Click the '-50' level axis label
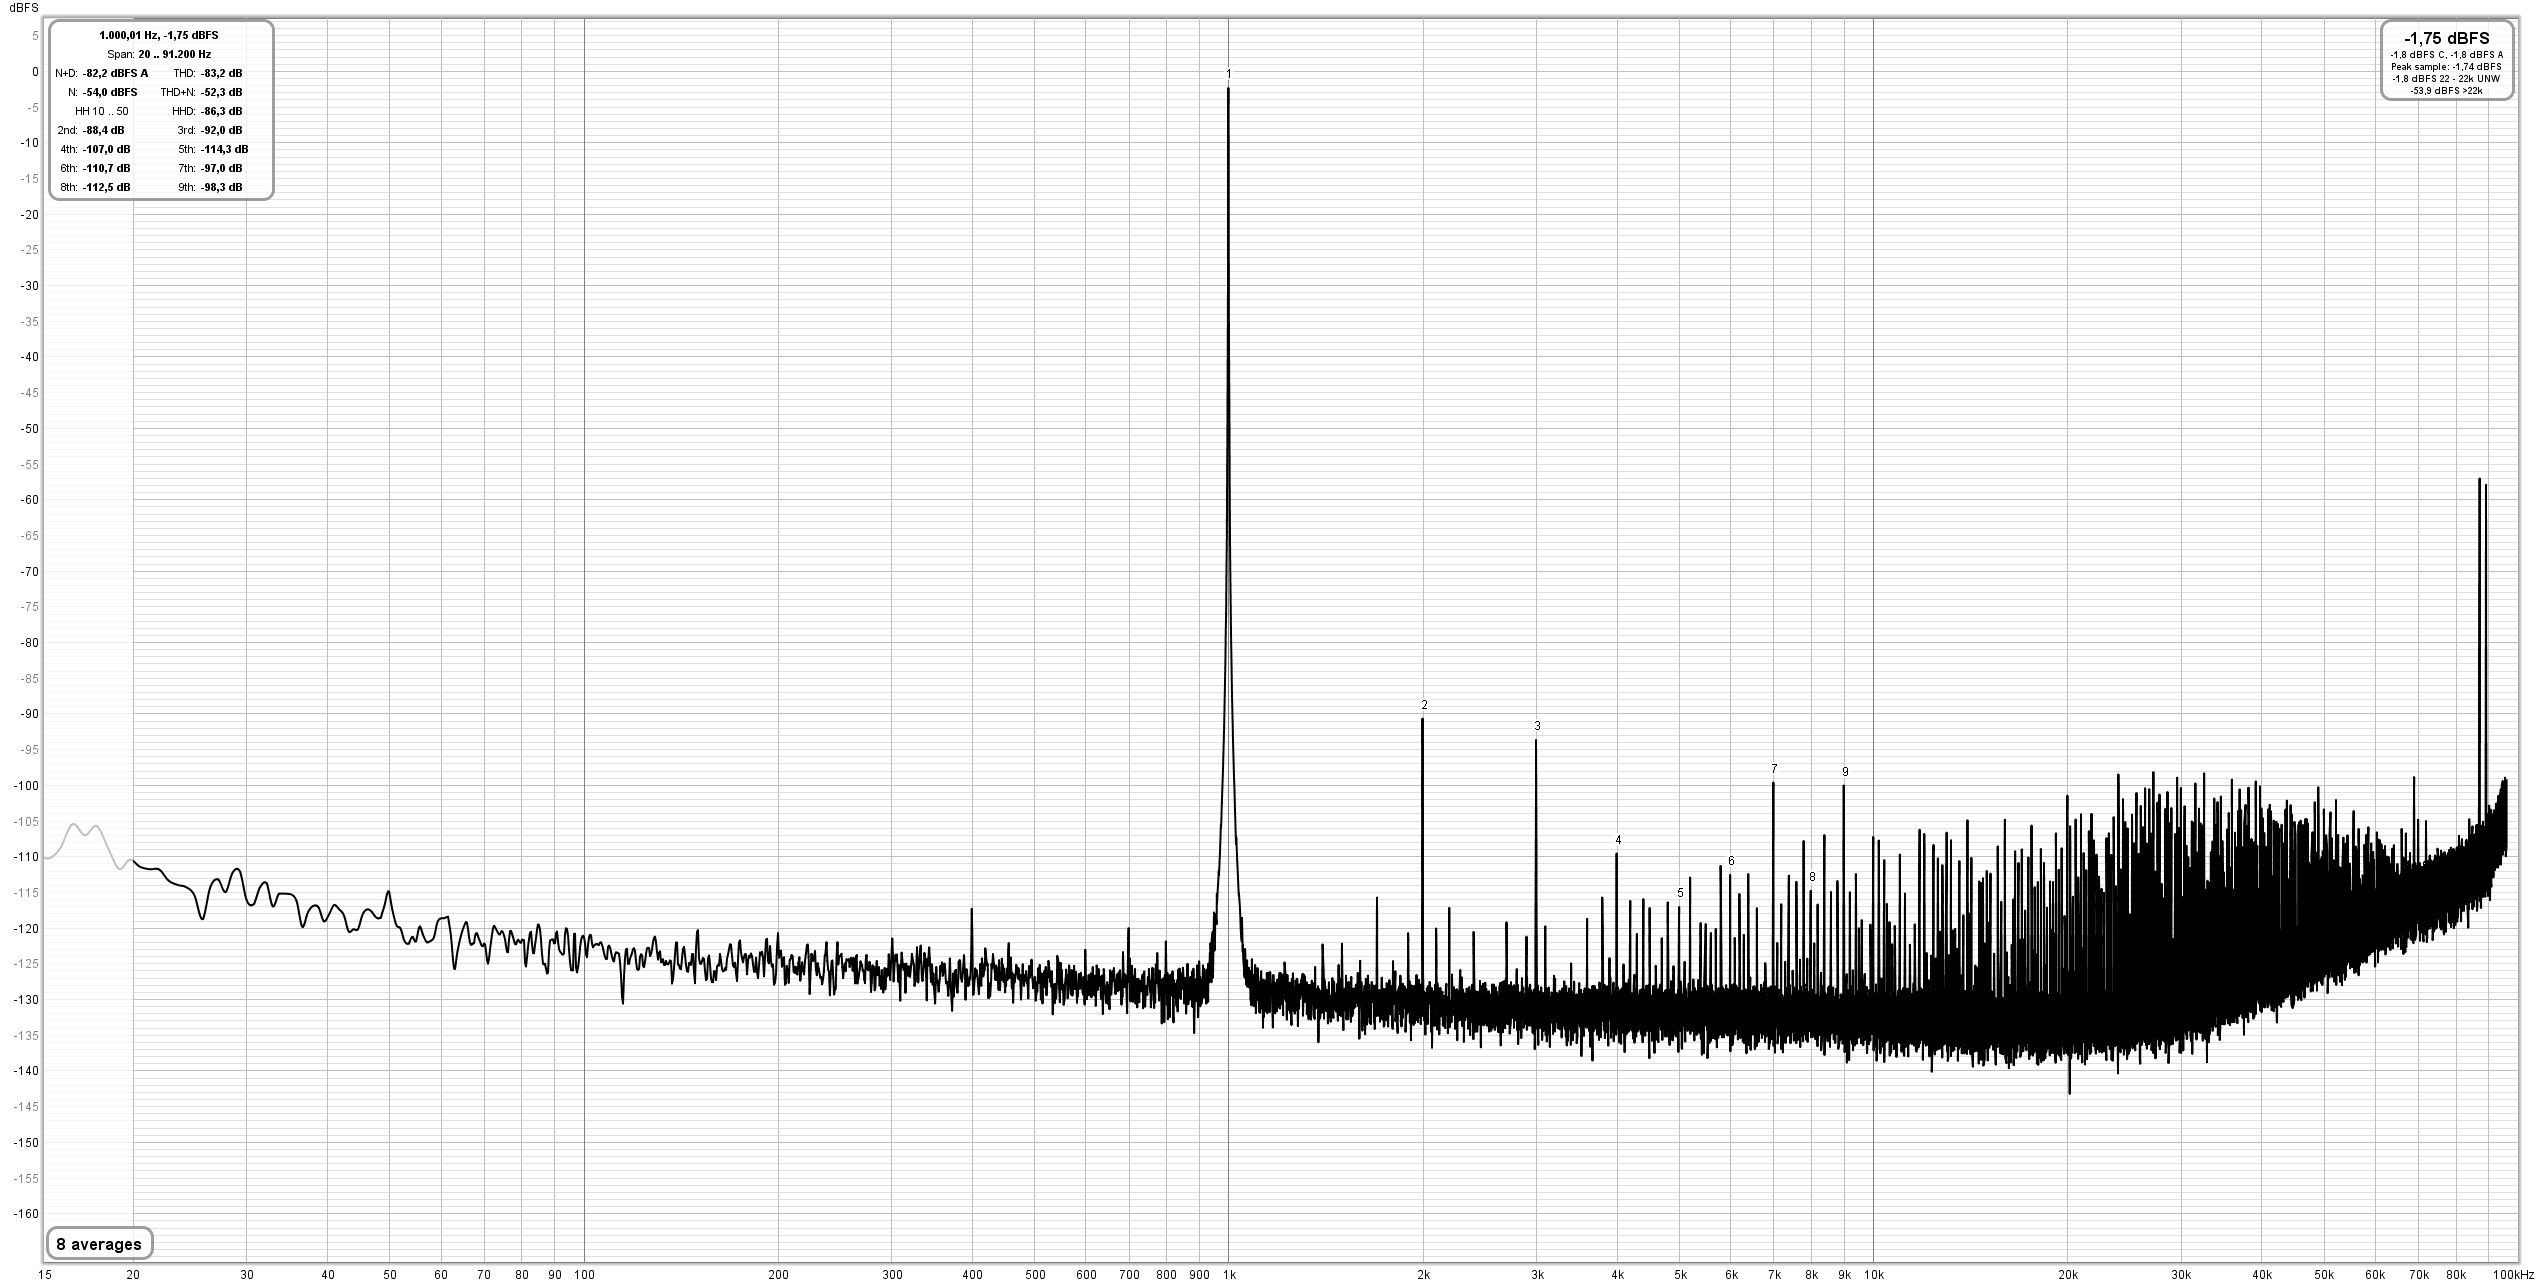Viewport: 2540px width, 1287px height. click(x=29, y=429)
